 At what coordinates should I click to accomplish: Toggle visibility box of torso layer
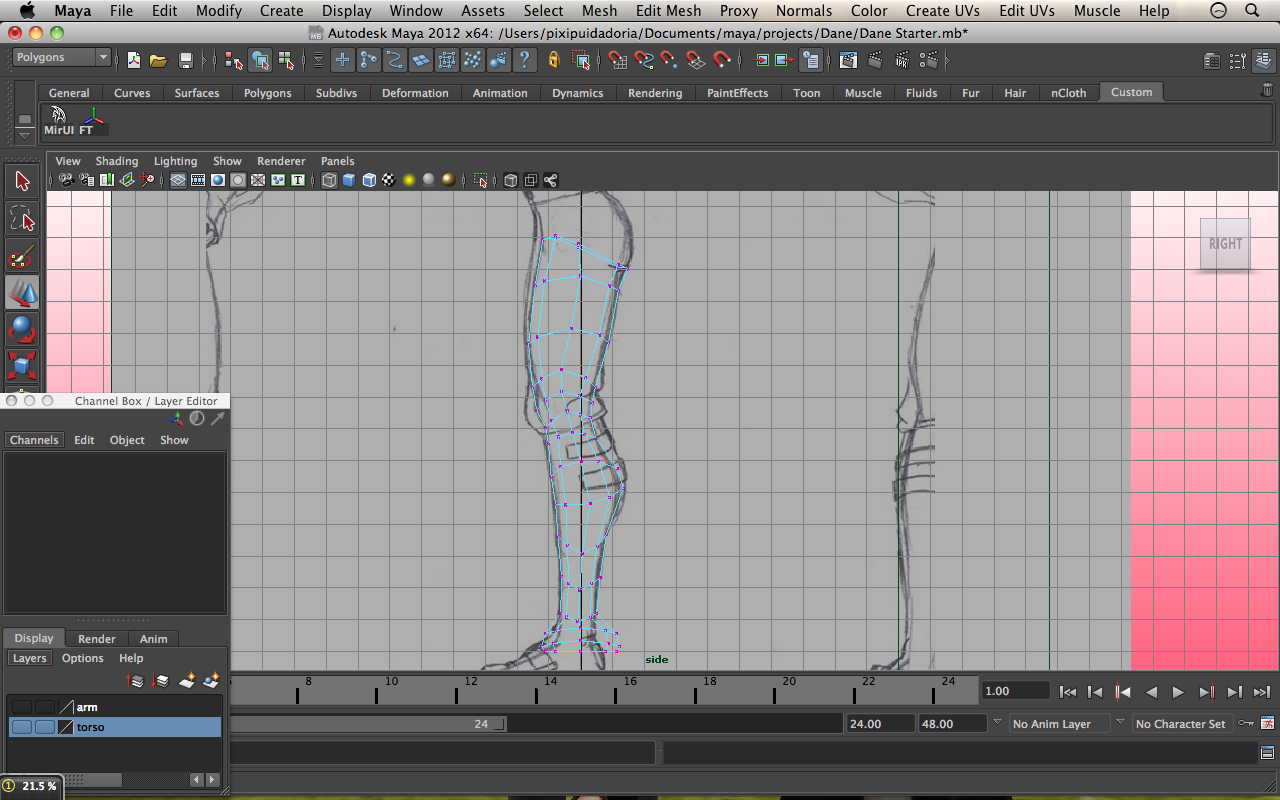pos(21,727)
